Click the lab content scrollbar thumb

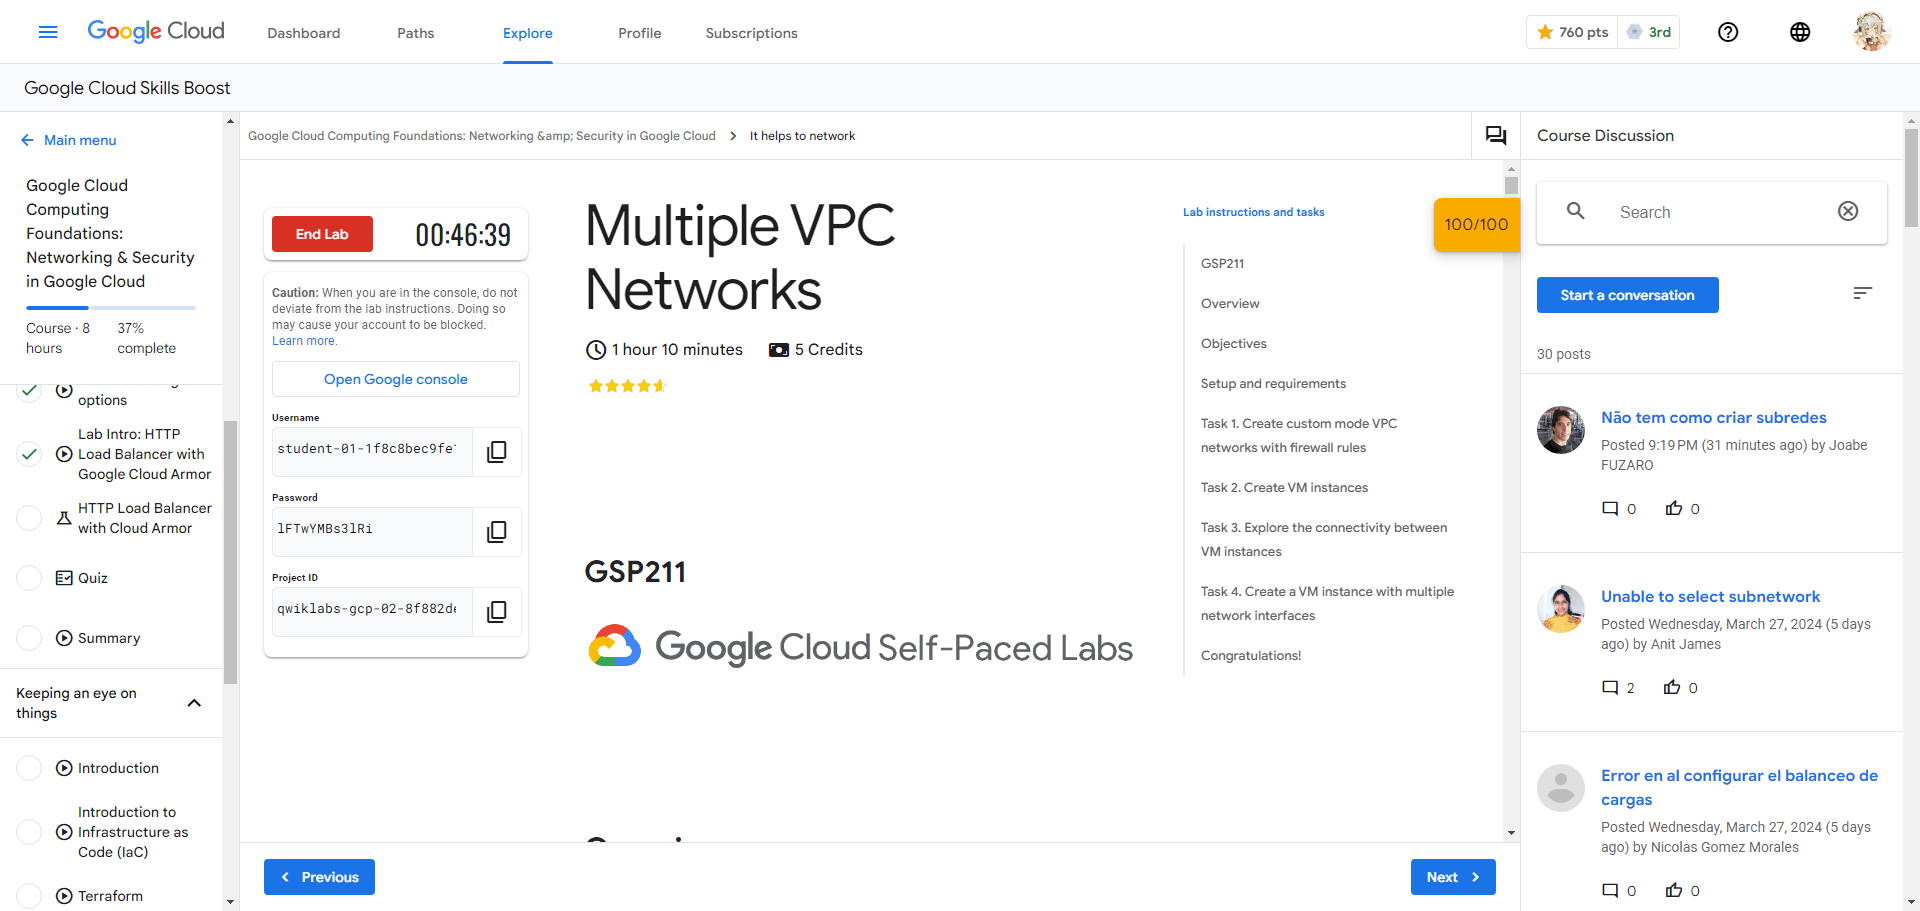1511,186
